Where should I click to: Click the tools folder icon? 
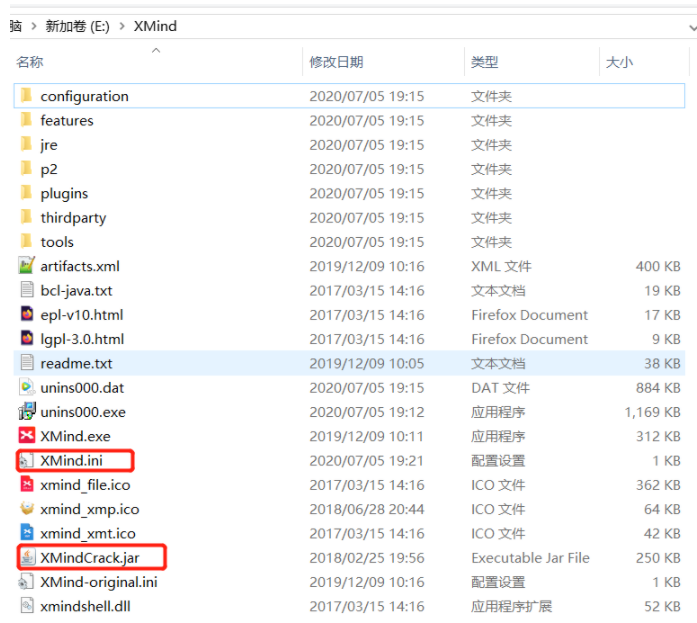[27, 241]
